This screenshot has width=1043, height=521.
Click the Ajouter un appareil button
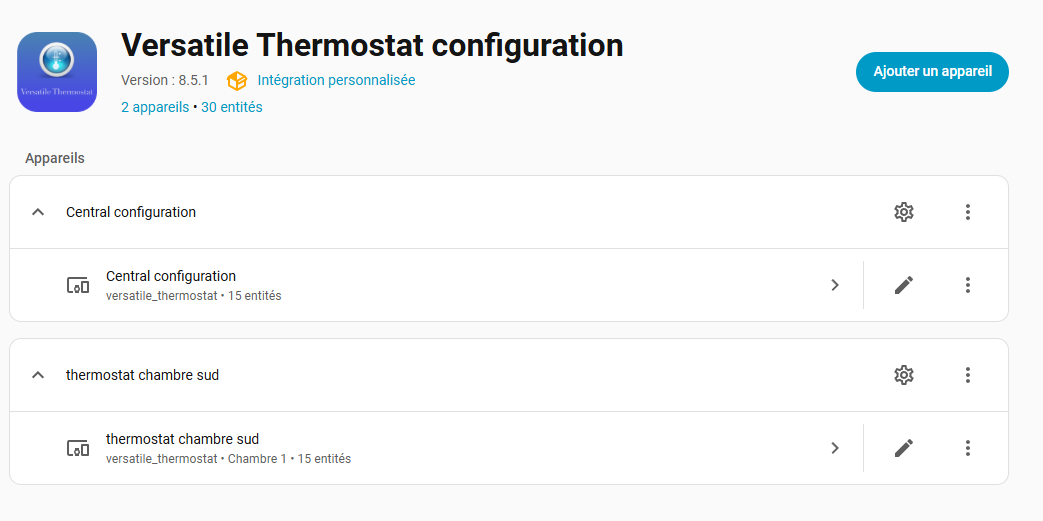(932, 72)
